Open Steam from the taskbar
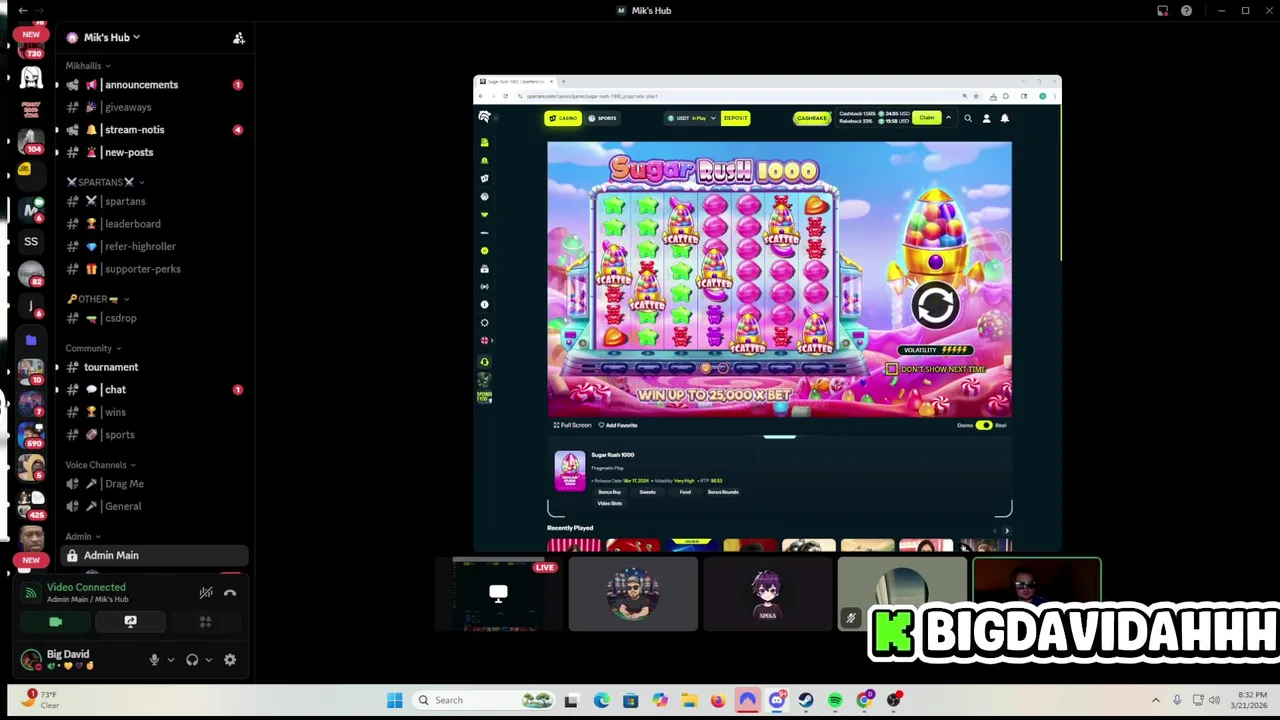 click(x=806, y=700)
